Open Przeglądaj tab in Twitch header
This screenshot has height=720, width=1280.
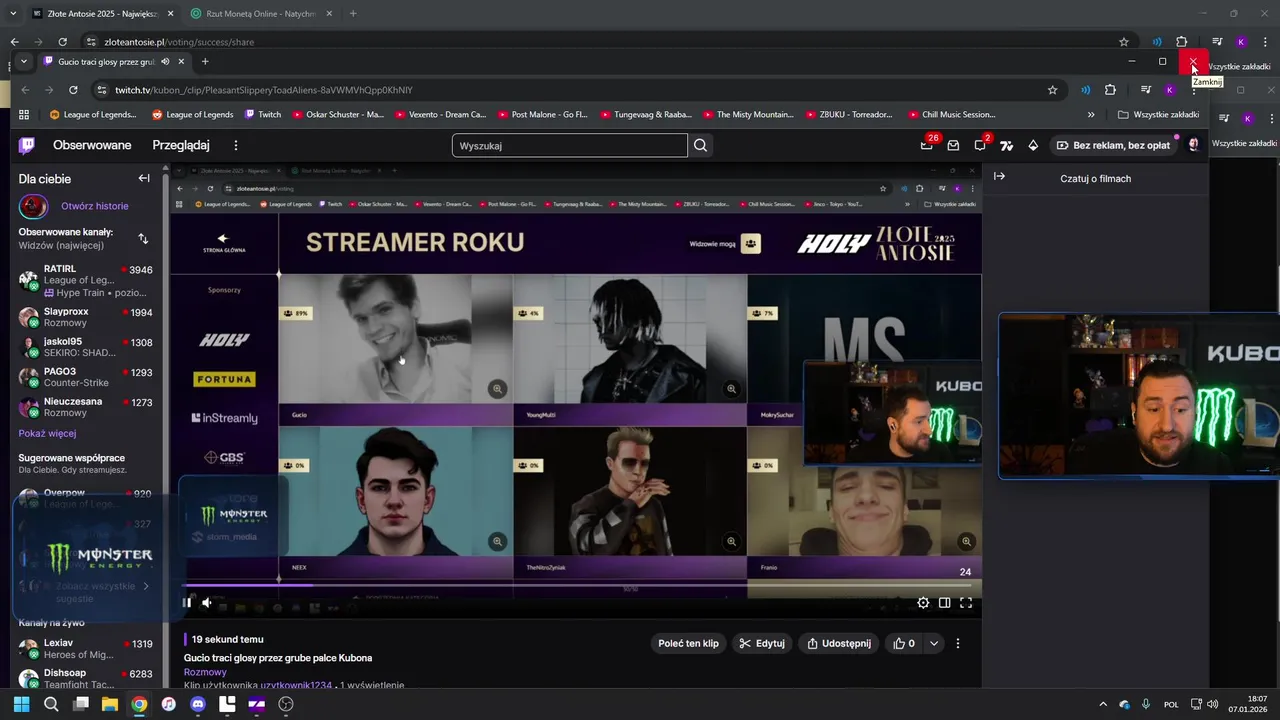click(181, 145)
